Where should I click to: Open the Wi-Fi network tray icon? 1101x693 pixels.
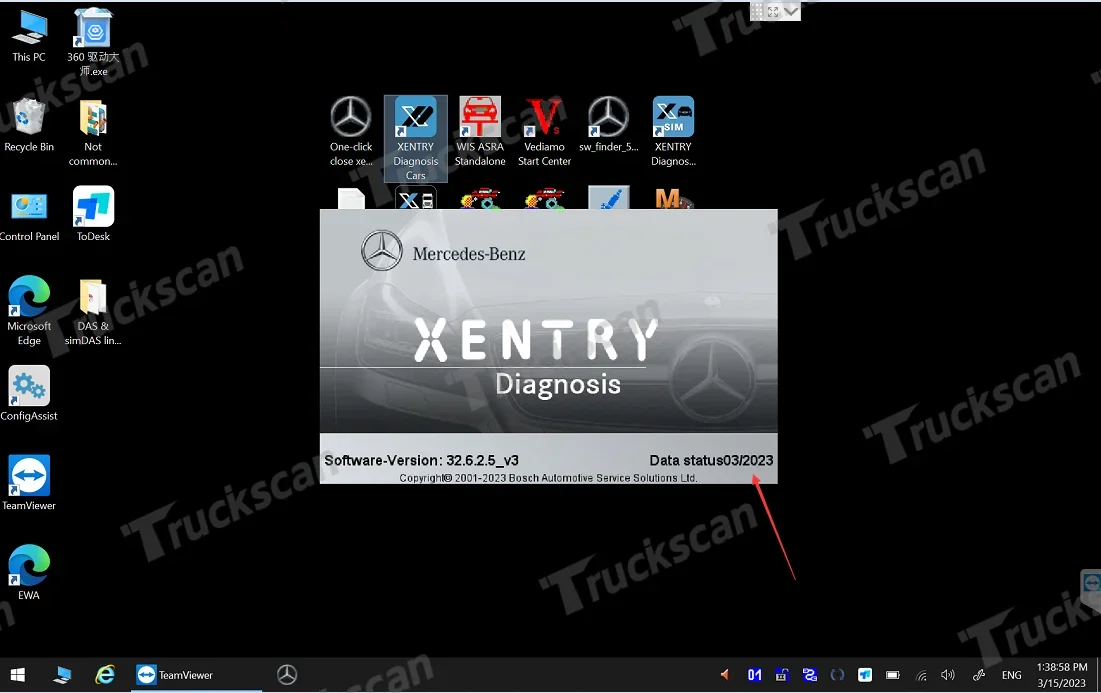coord(921,675)
